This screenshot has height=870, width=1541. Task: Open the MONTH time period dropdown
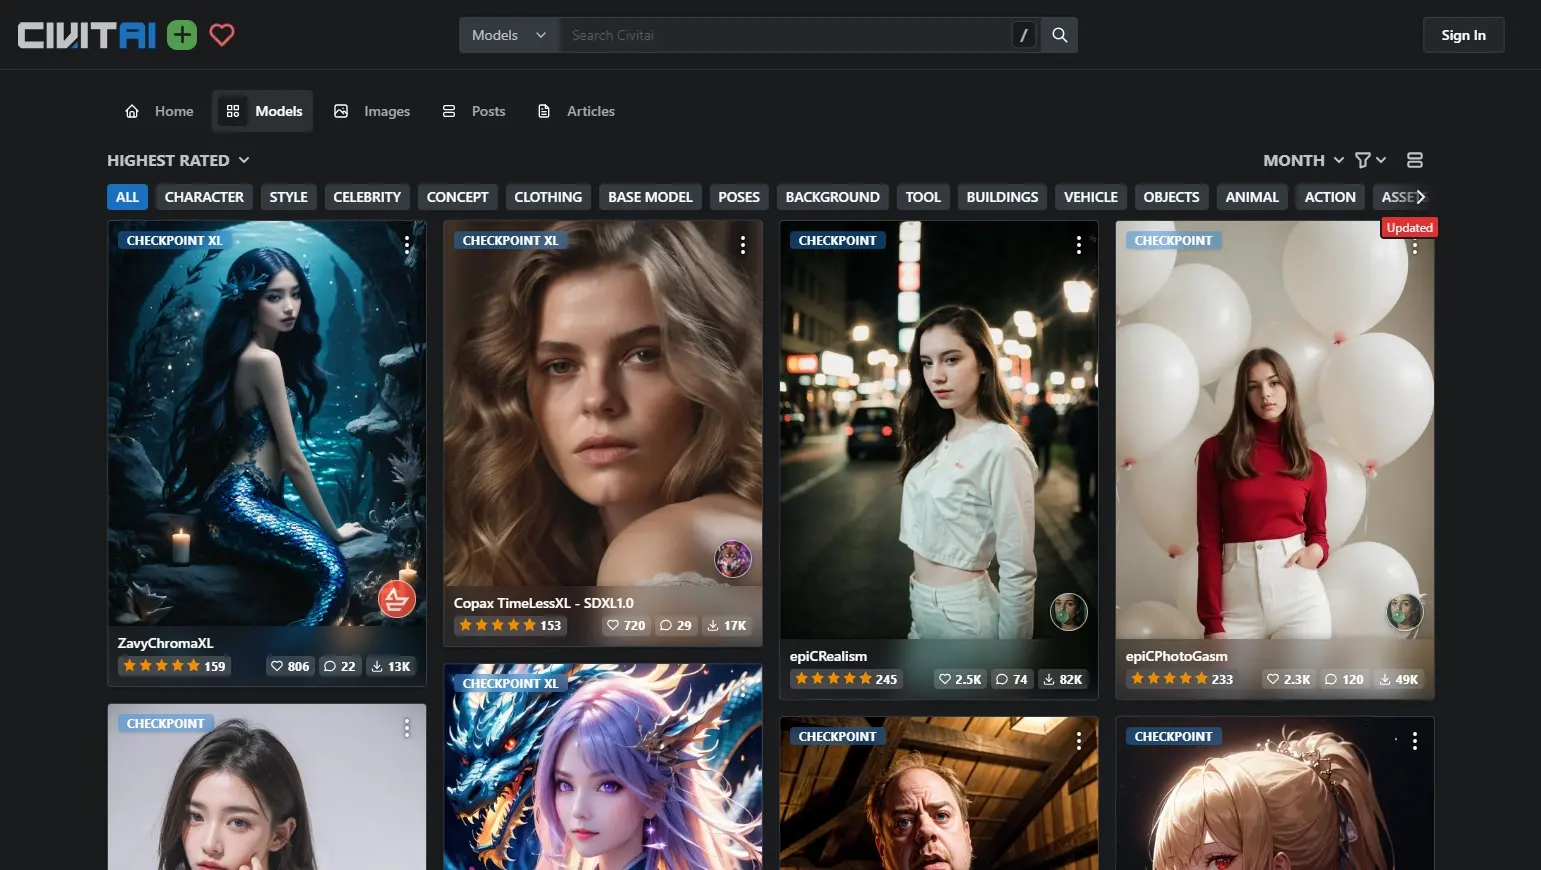(x=1302, y=160)
